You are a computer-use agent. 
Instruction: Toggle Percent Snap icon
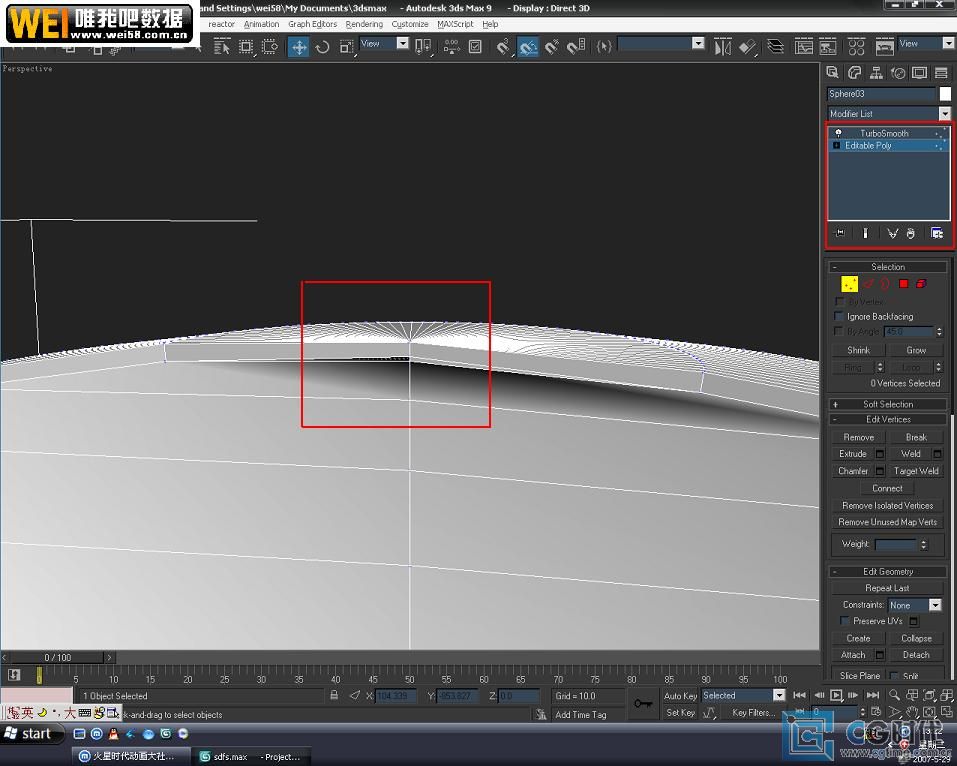(552, 47)
